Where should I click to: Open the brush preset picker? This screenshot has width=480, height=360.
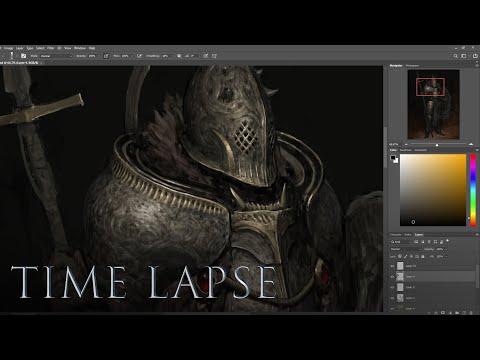point(12,56)
